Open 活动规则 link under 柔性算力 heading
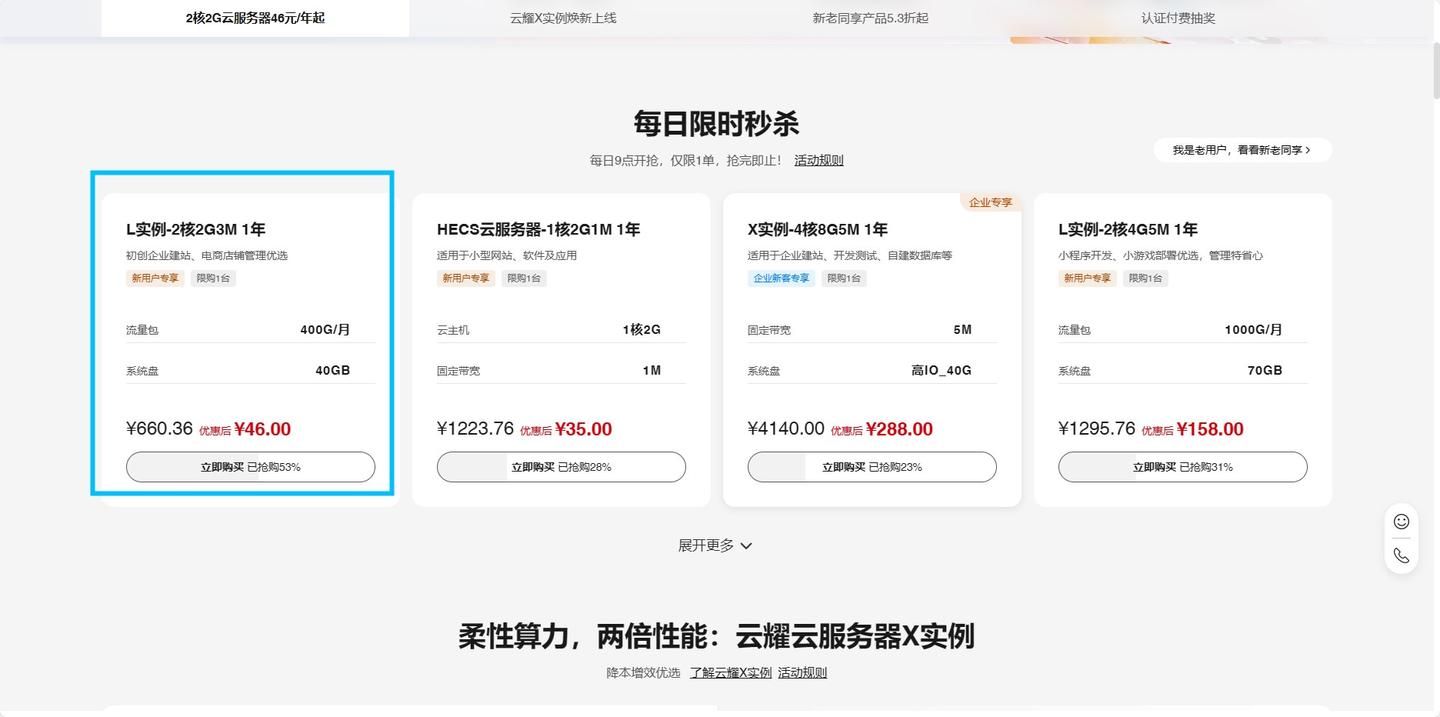The image size is (1440, 717). [x=802, y=673]
